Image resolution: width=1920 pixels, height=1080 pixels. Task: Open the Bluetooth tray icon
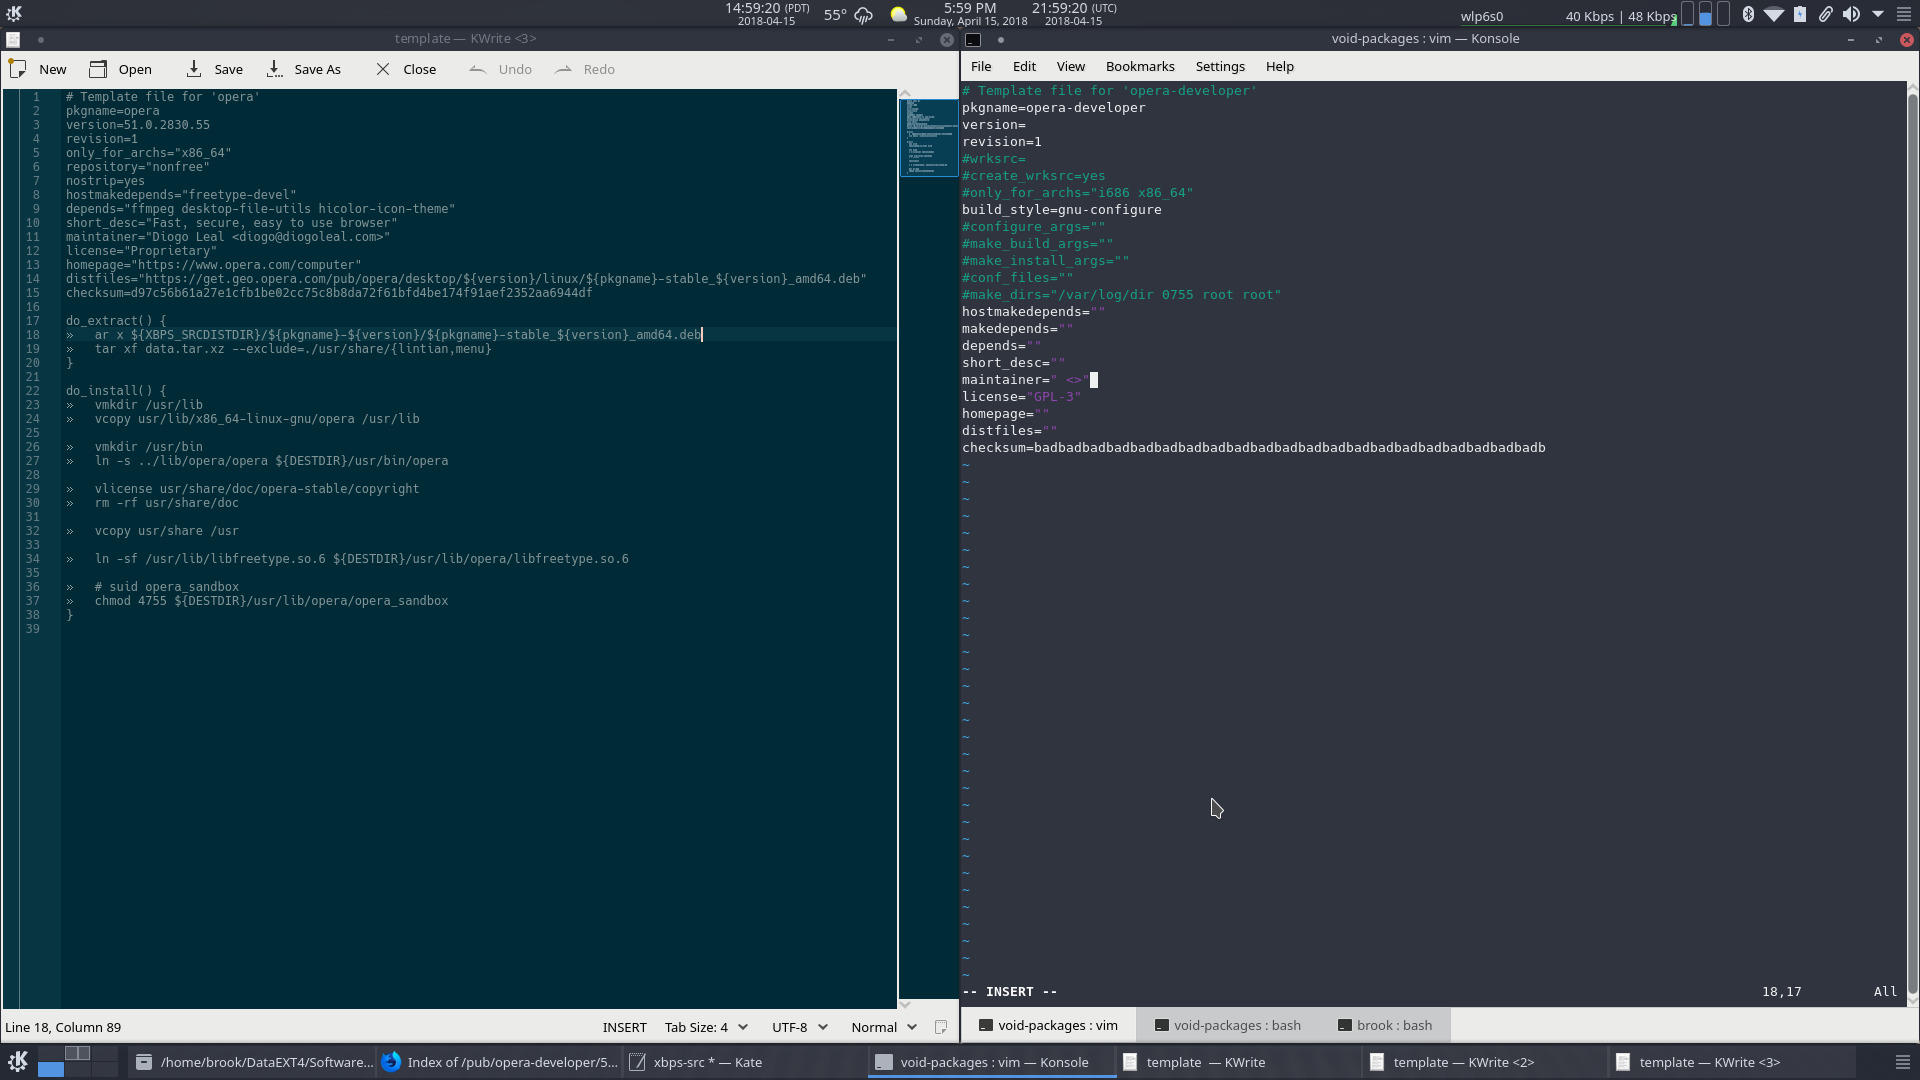click(x=1748, y=14)
